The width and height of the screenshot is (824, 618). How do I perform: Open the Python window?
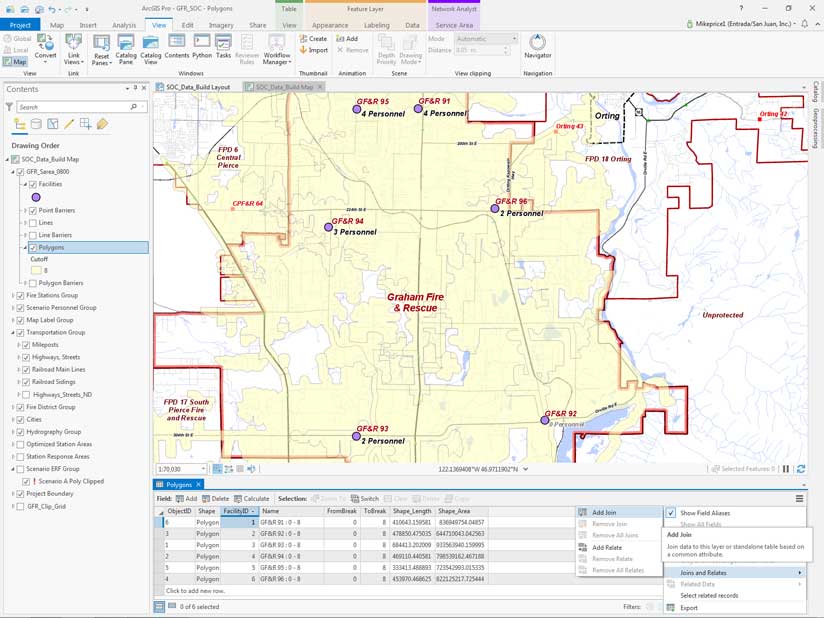tap(202, 46)
